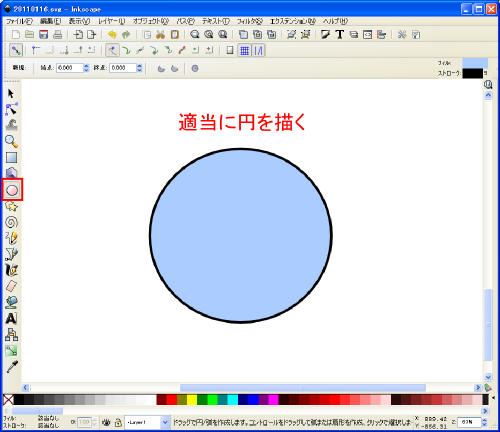The image size is (500, 432).
Task: Open Text and Font dialog icon
Action: point(340,34)
